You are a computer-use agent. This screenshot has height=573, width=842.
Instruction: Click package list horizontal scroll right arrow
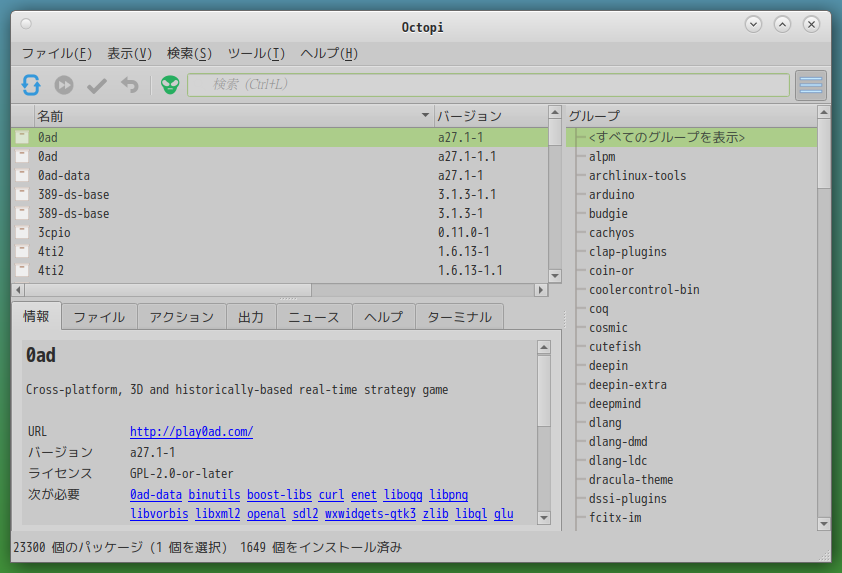pyautogui.click(x=541, y=290)
